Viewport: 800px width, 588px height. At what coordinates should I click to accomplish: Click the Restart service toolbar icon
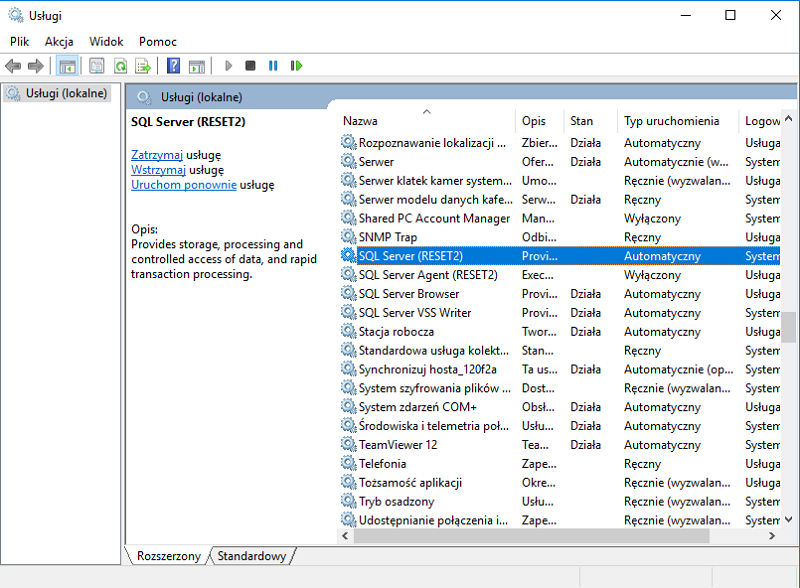[296, 66]
